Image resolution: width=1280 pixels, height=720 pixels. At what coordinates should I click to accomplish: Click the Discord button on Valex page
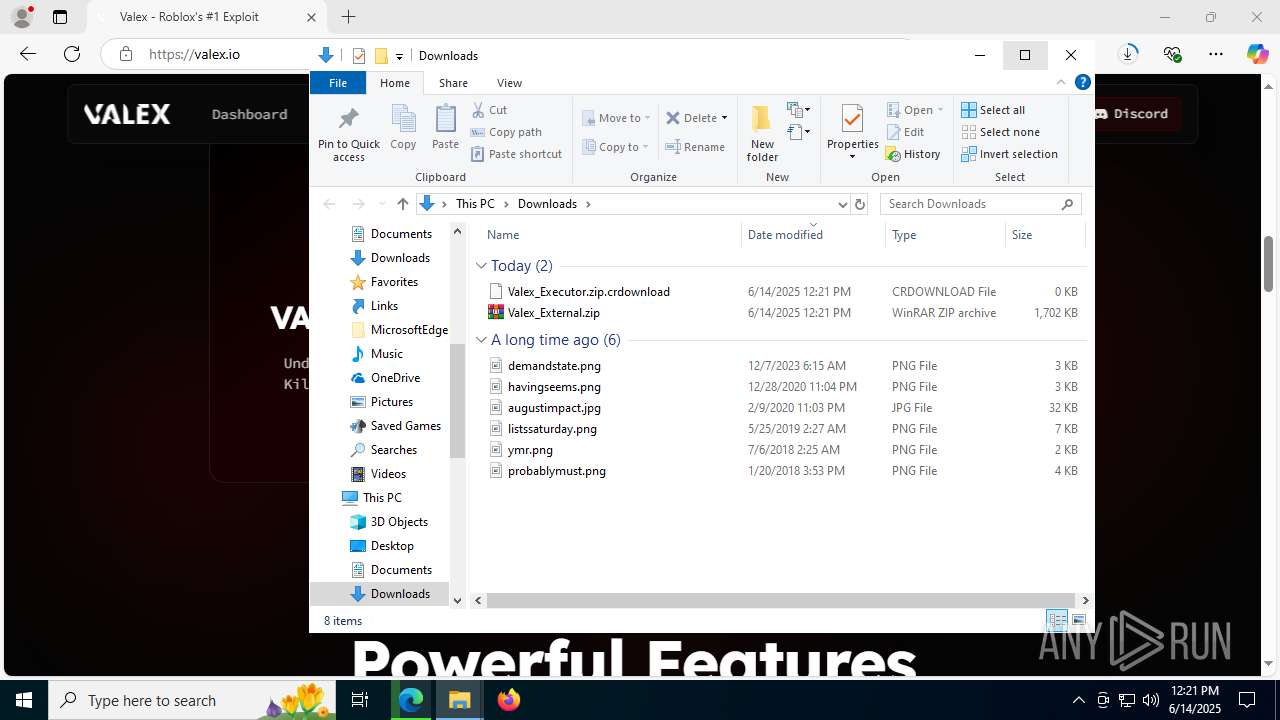click(1130, 114)
